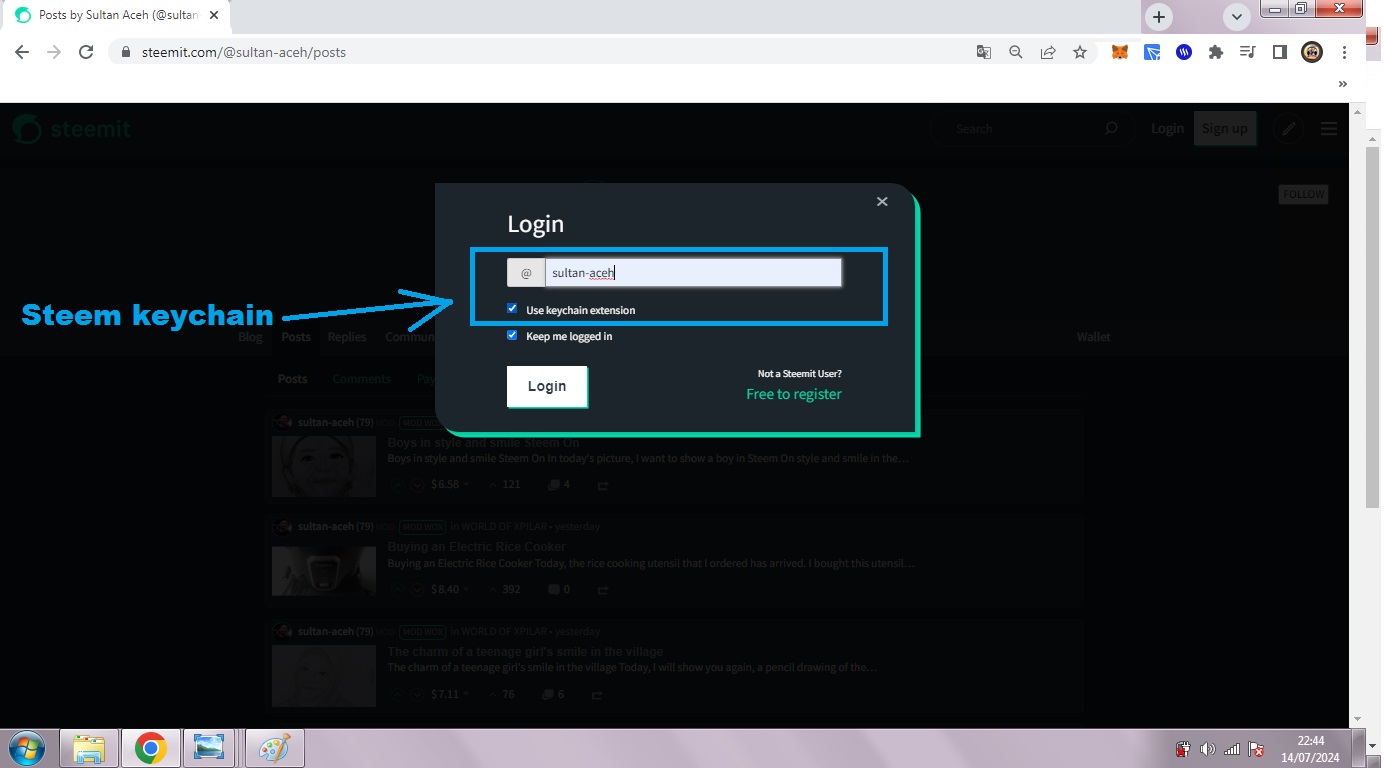The height and width of the screenshot is (768, 1384).
Task: Click the username field containing sultan-aceh
Action: (x=693, y=272)
